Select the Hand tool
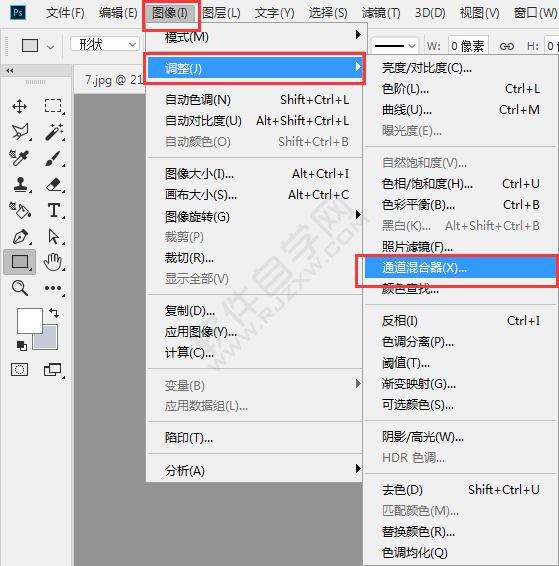This screenshot has width=559, height=566. point(53,262)
